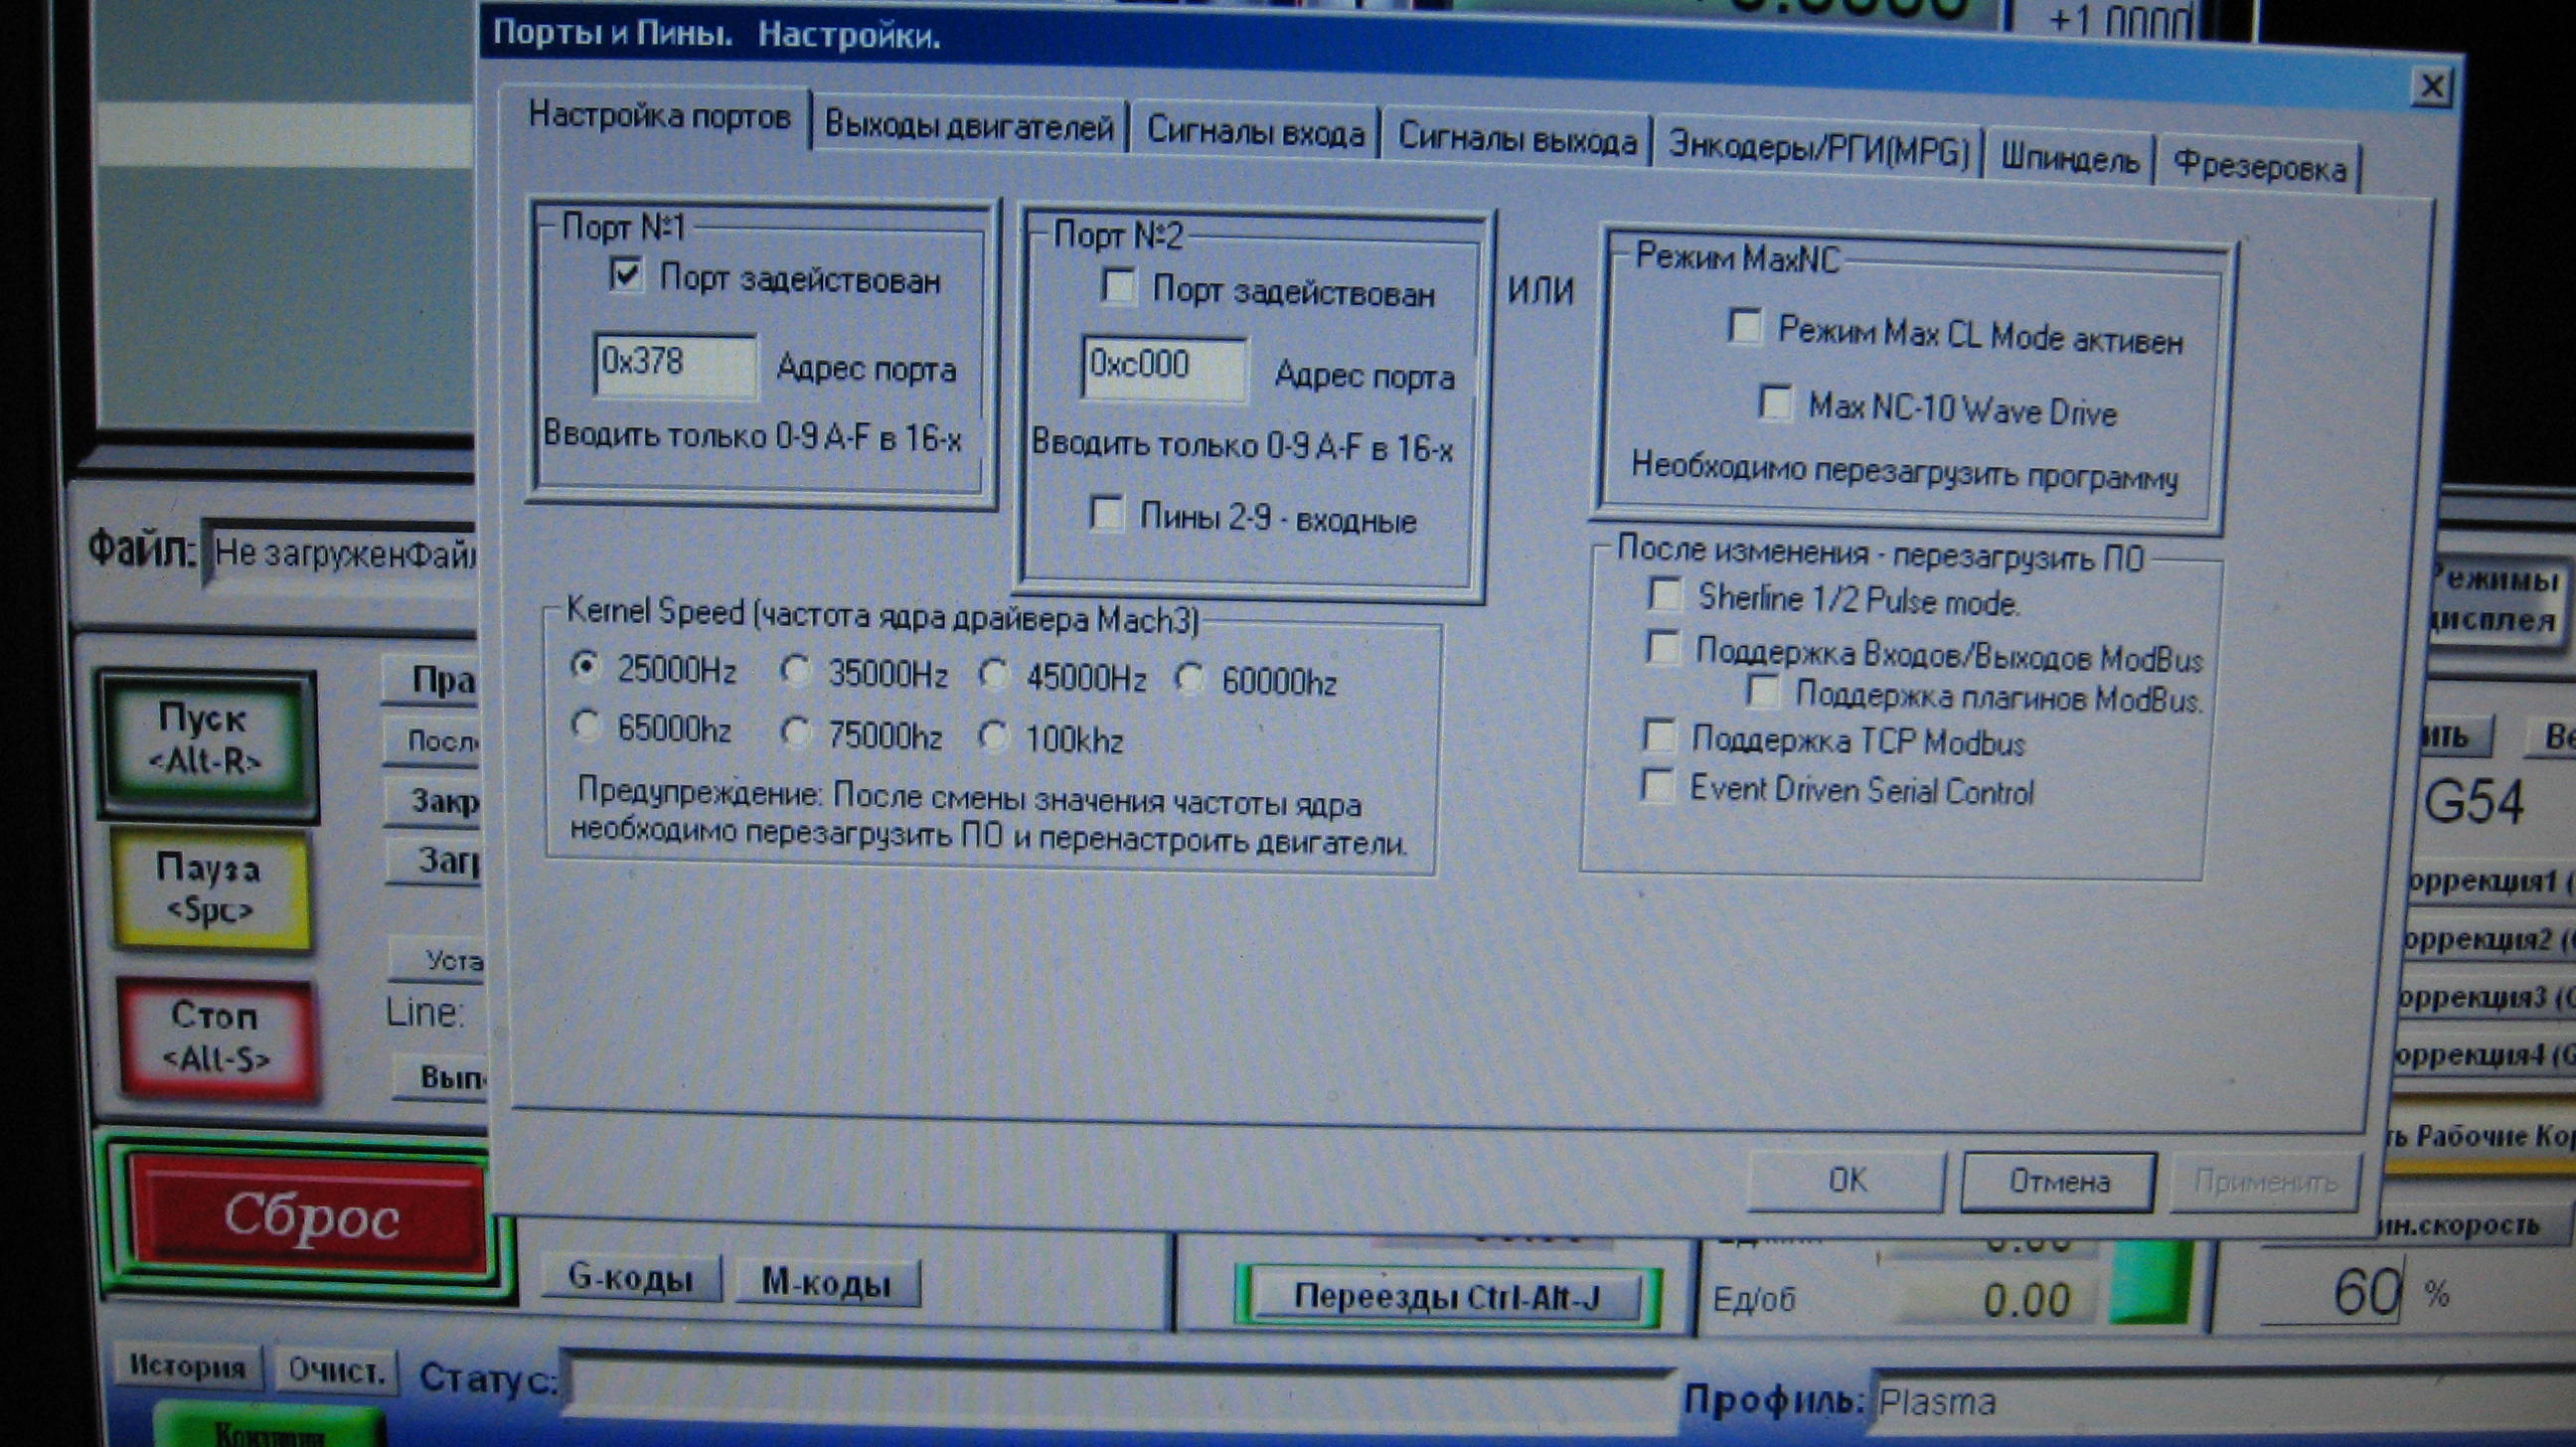Click the red Сброс reset button

point(310,1218)
